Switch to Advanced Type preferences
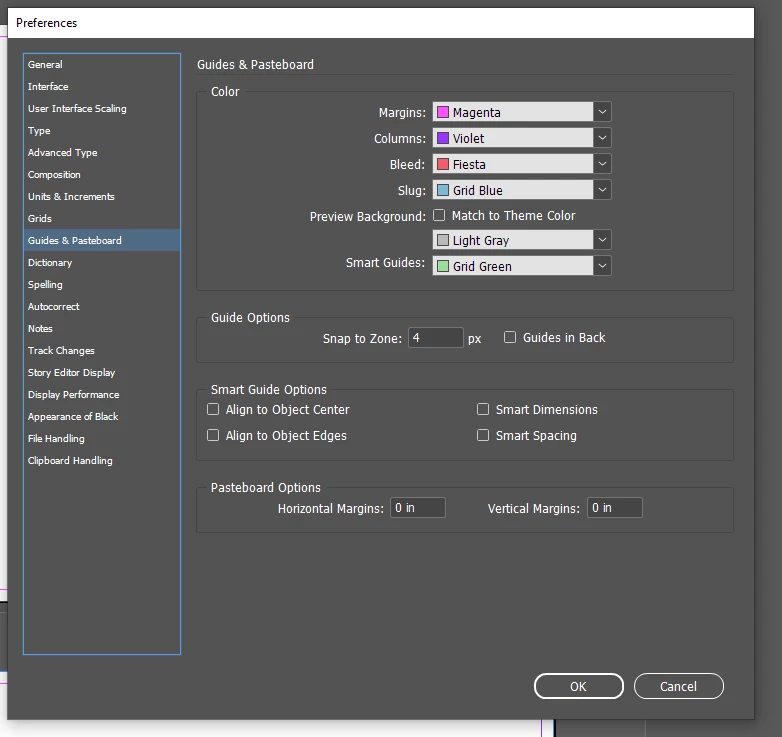The height and width of the screenshot is (737, 782). click(x=102, y=153)
